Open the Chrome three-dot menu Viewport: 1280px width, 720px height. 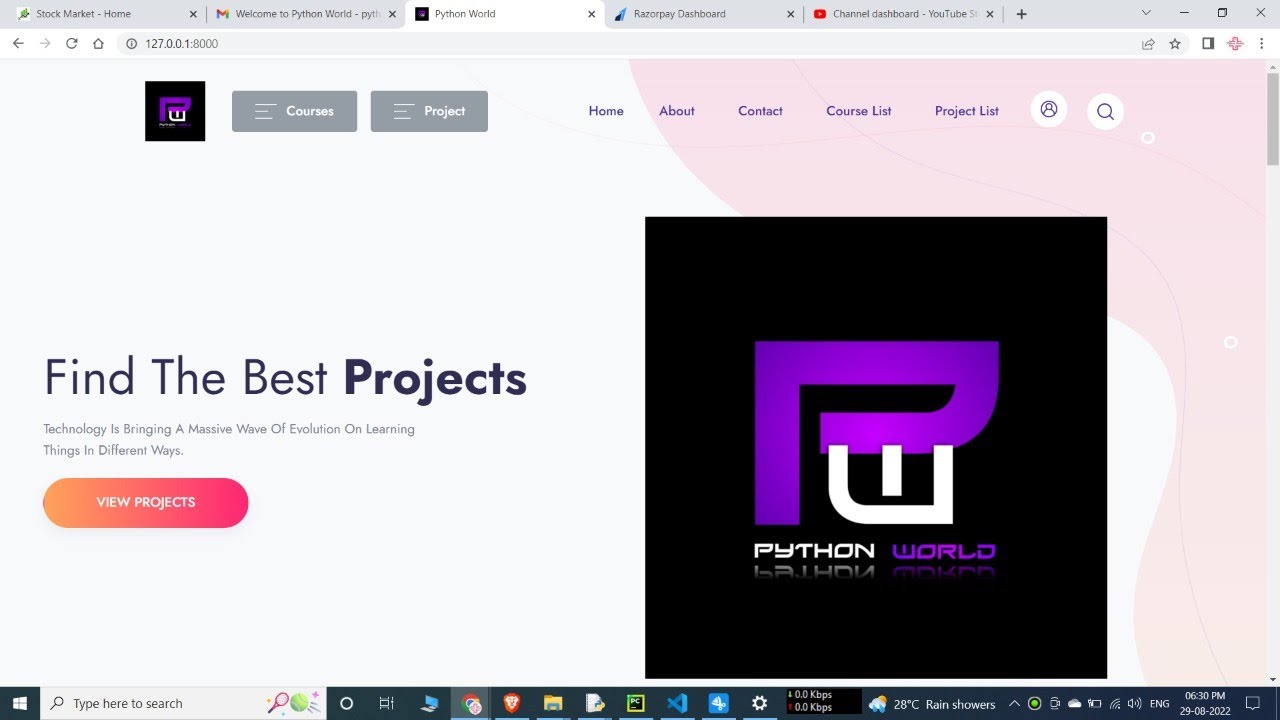pyautogui.click(x=1262, y=44)
